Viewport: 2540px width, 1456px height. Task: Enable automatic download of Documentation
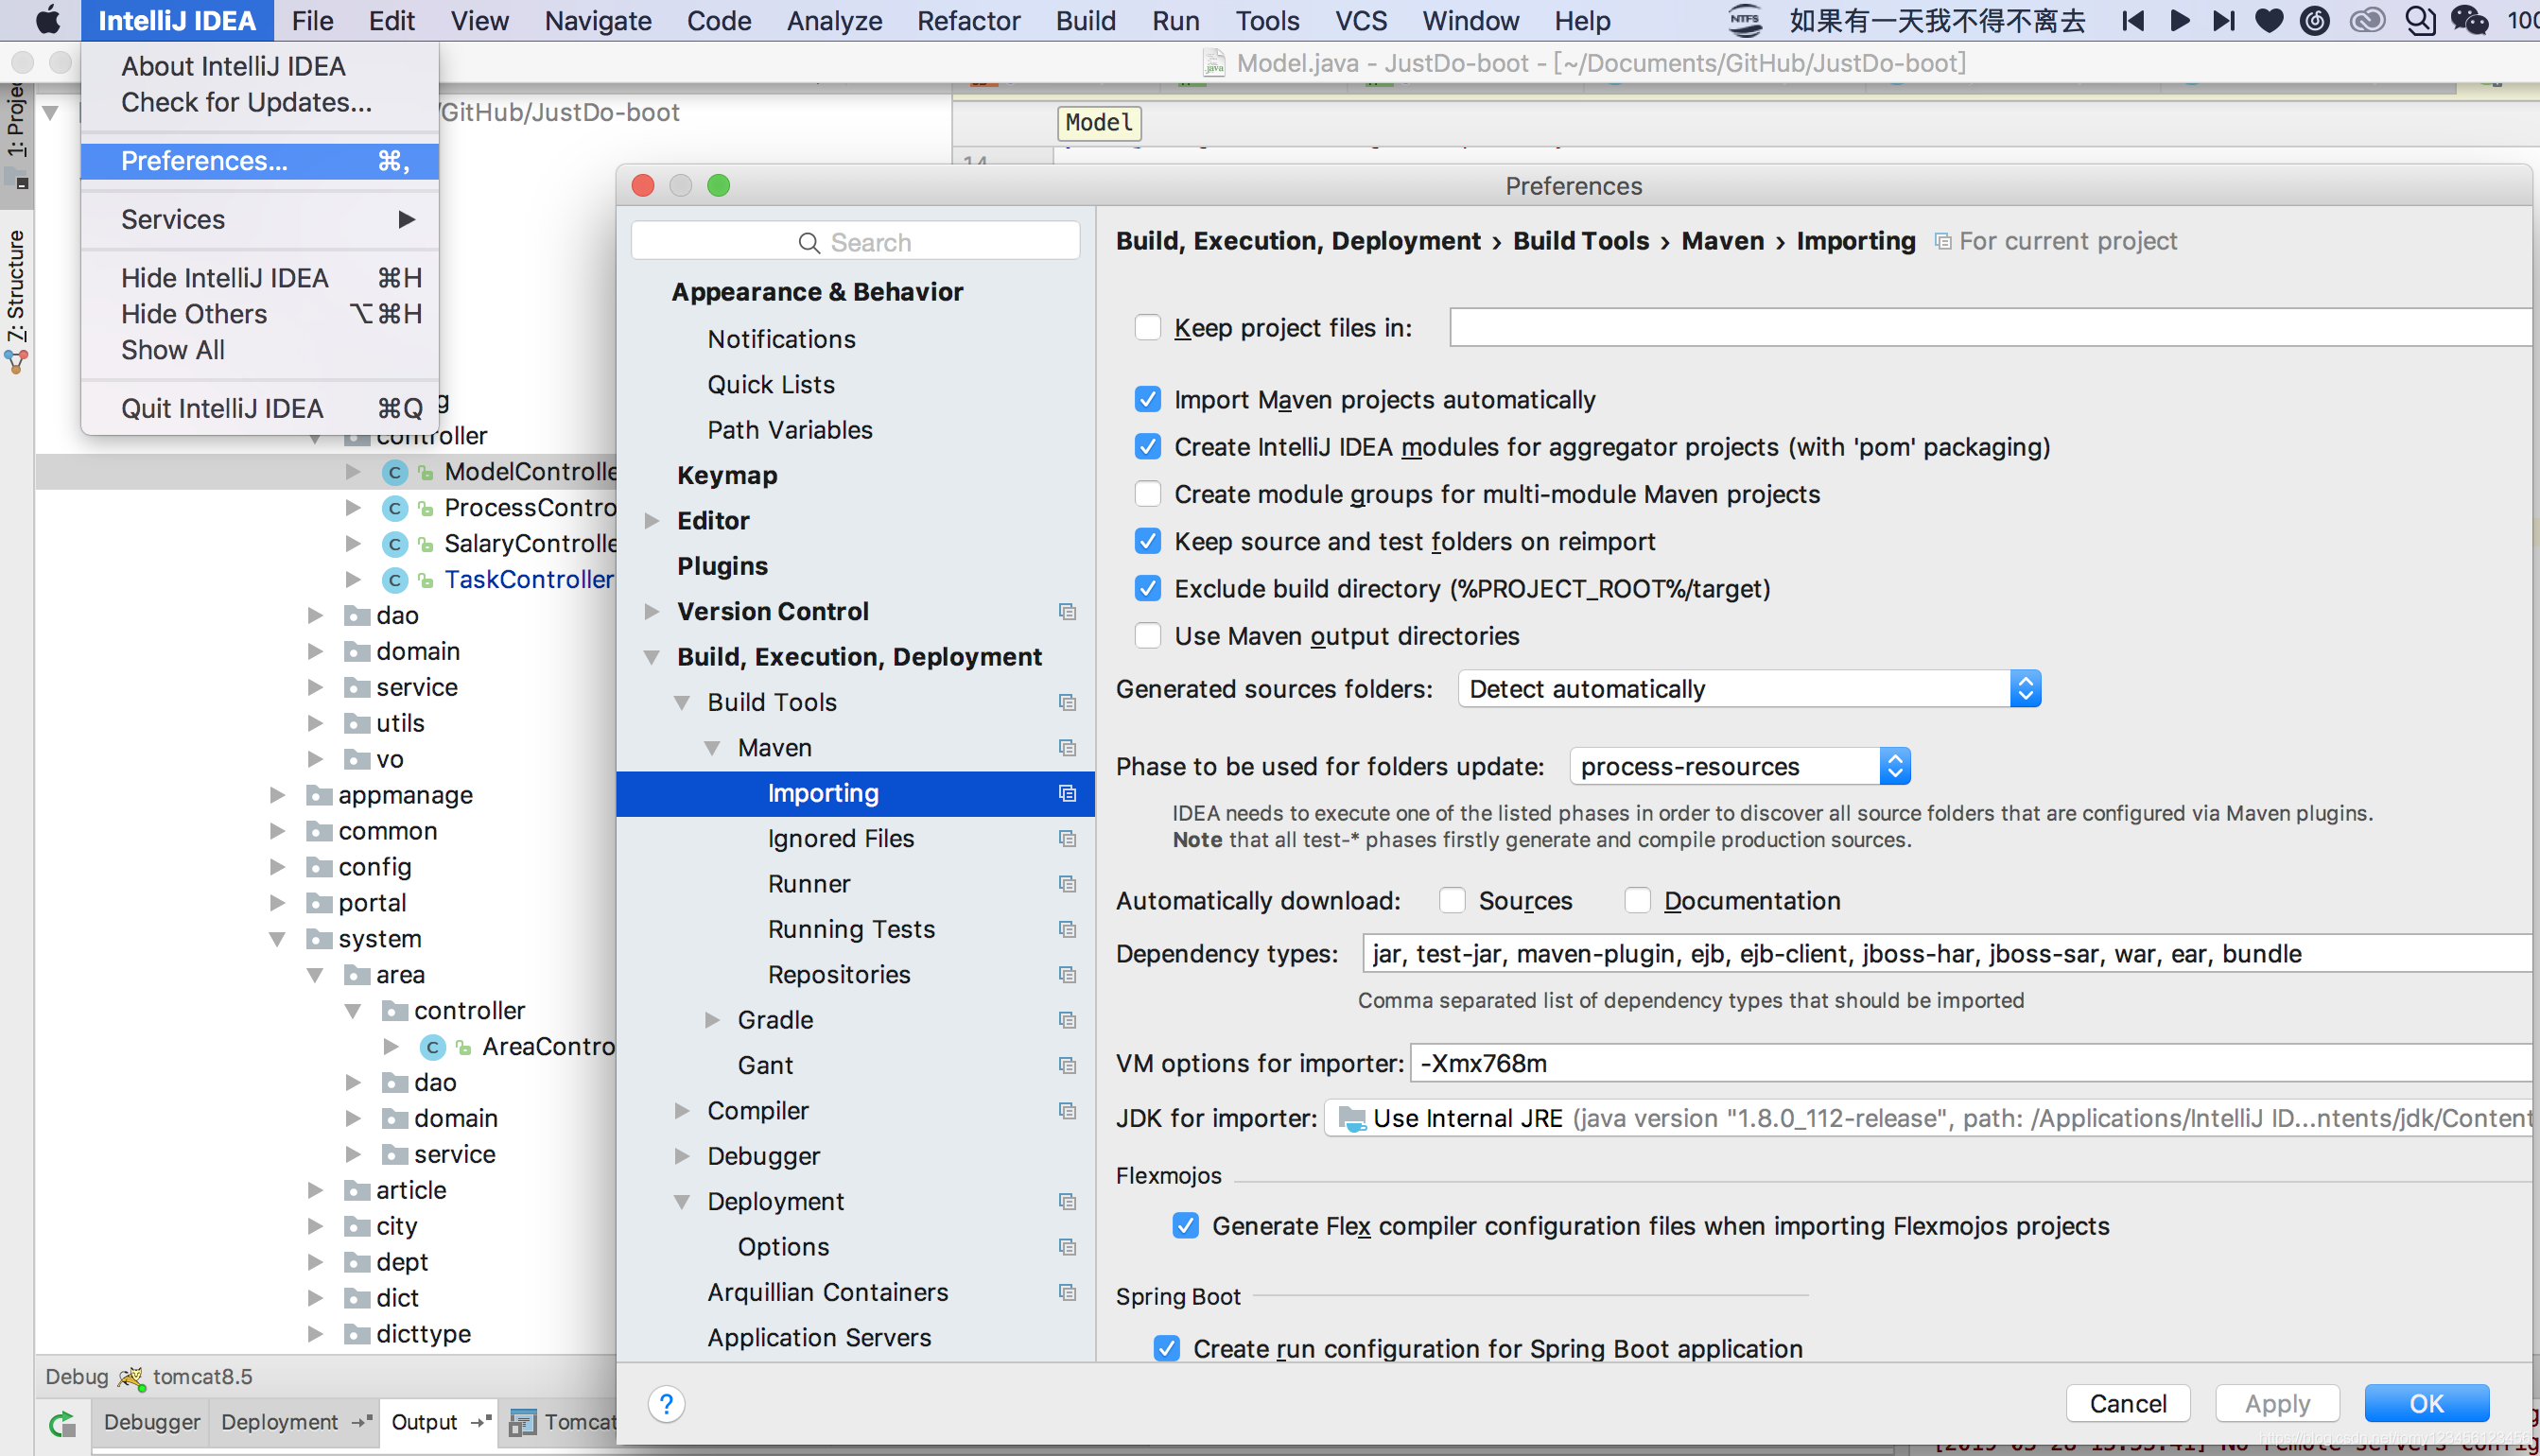[1637, 901]
